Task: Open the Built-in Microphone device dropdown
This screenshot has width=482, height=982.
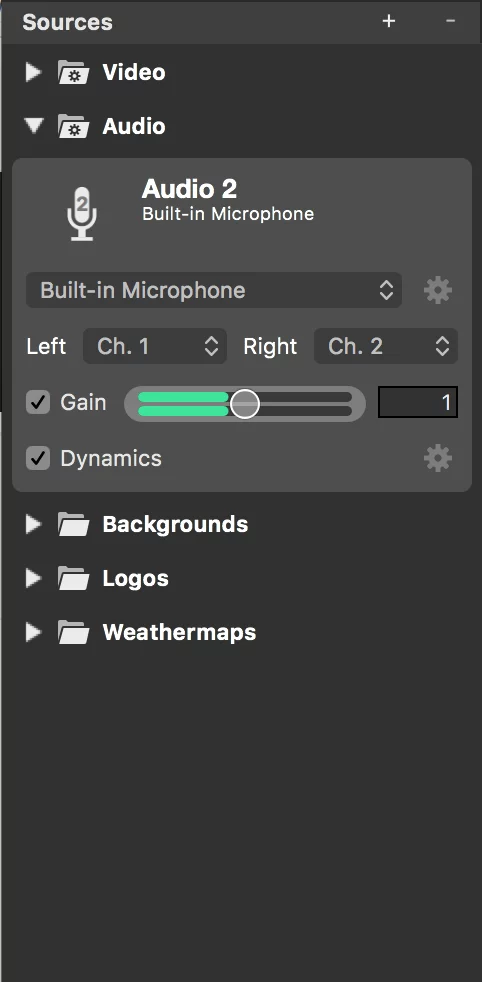Action: click(213, 290)
